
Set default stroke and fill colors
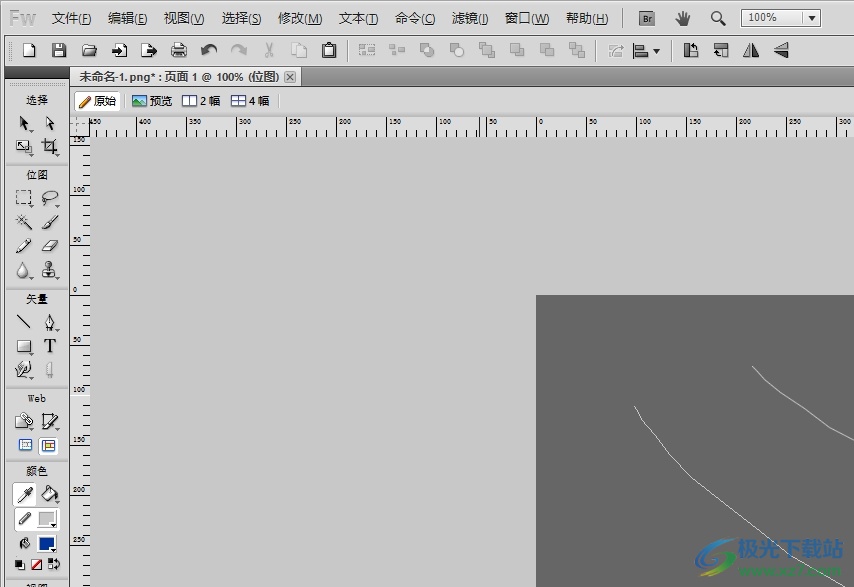point(20,564)
